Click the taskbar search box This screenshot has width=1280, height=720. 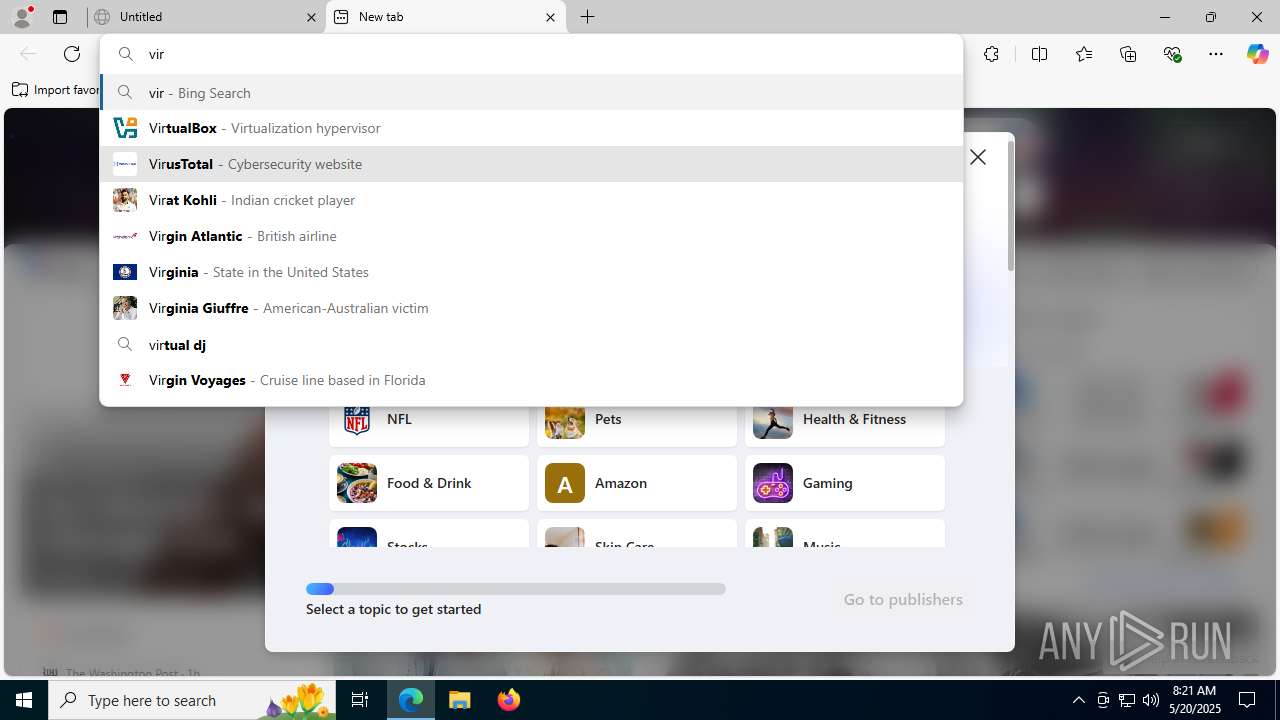(192, 700)
